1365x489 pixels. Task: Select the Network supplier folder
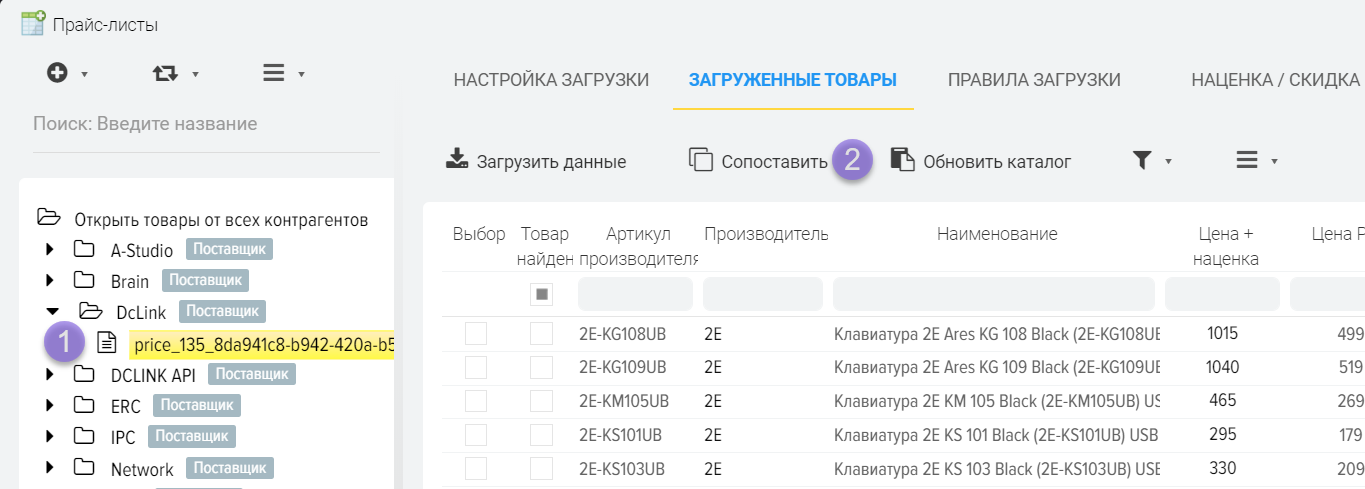point(141,469)
